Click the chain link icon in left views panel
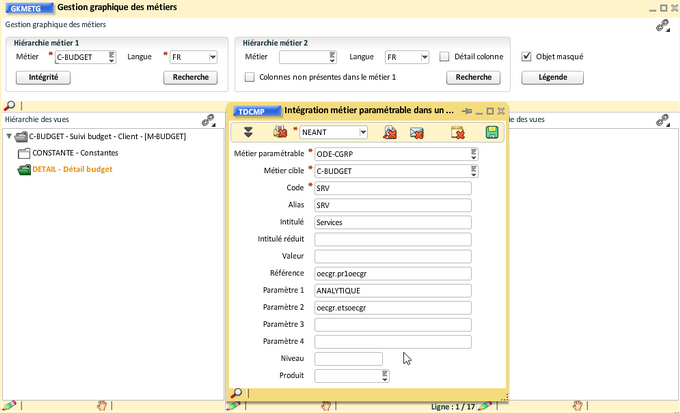Screen dimensions: 680x413 [209, 120]
